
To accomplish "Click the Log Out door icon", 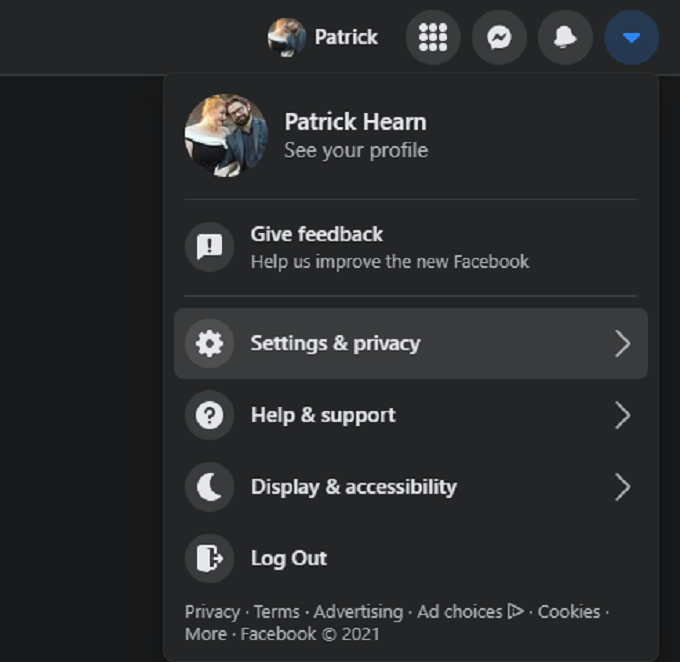I will tap(209, 558).
